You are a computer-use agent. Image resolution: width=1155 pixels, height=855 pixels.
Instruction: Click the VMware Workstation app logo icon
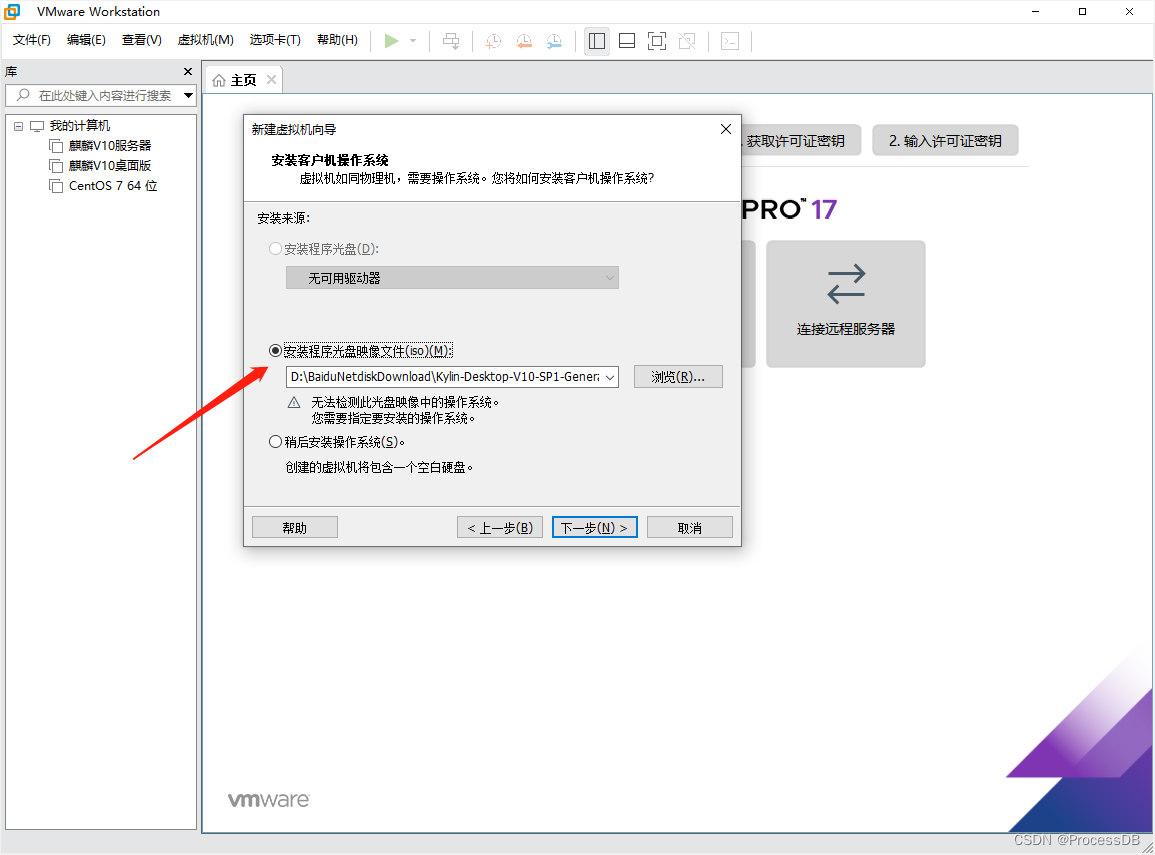click(13, 11)
